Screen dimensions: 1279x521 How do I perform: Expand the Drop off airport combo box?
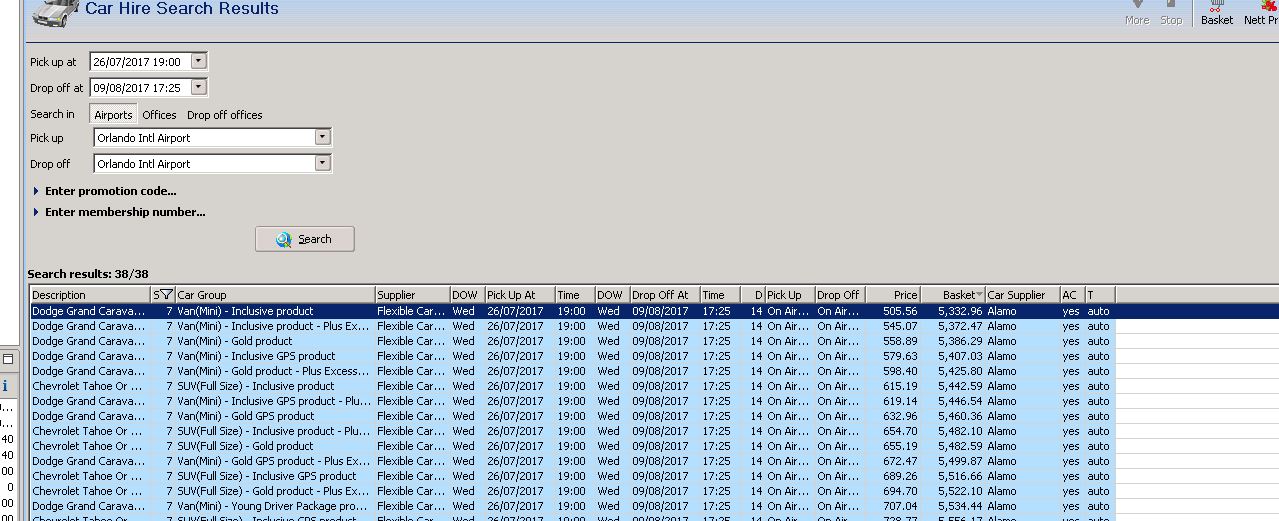(322, 163)
